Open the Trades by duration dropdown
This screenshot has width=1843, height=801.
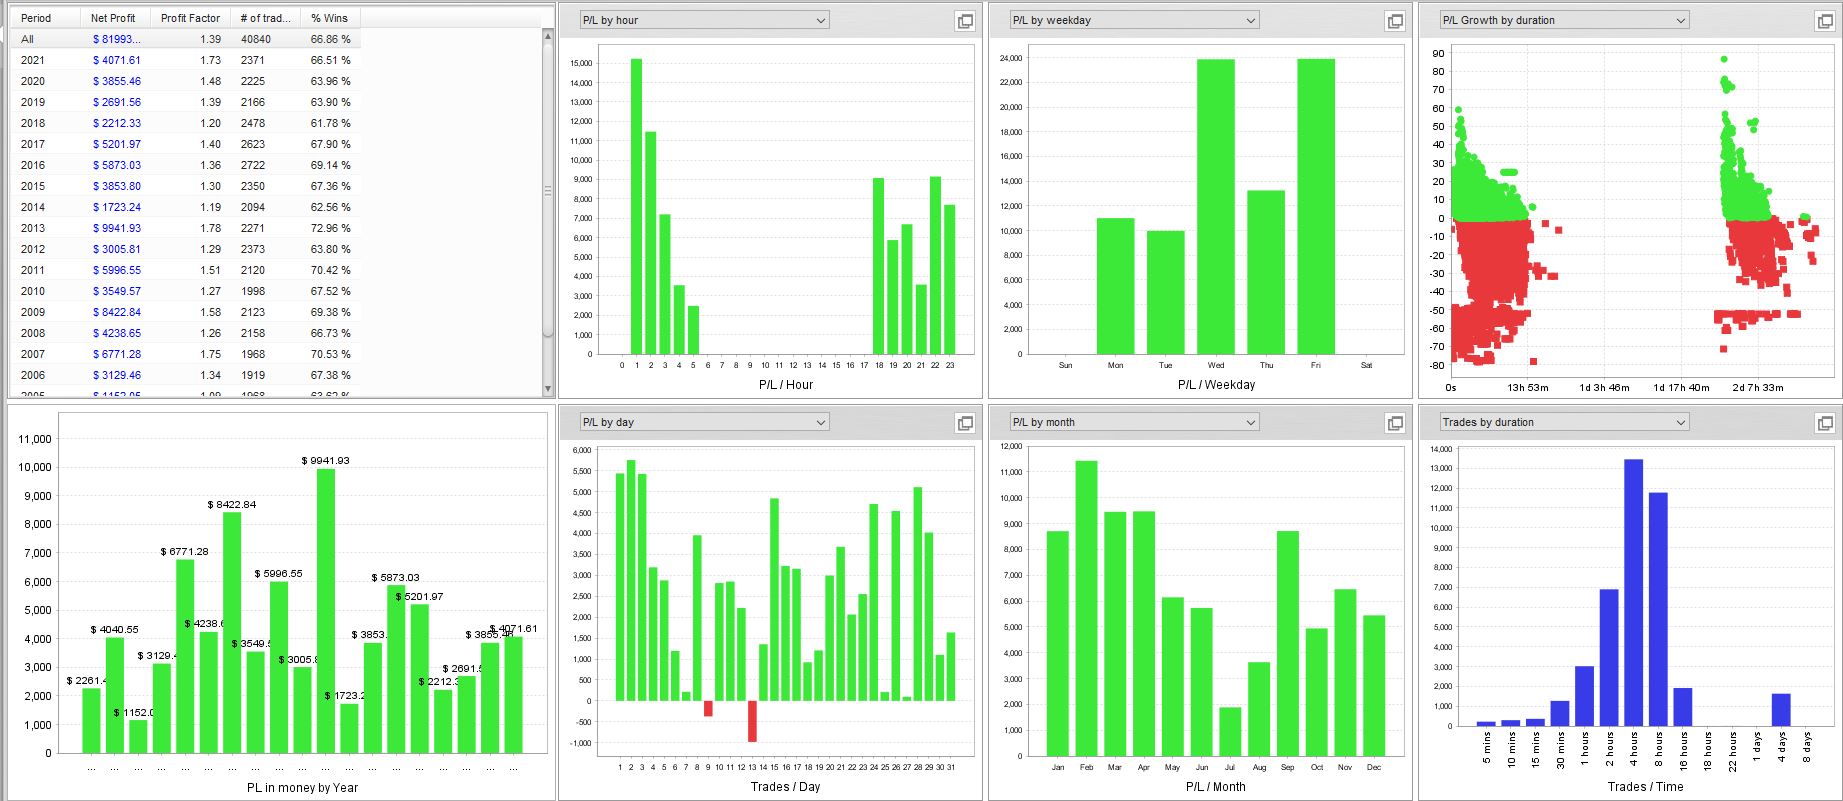pos(1564,422)
